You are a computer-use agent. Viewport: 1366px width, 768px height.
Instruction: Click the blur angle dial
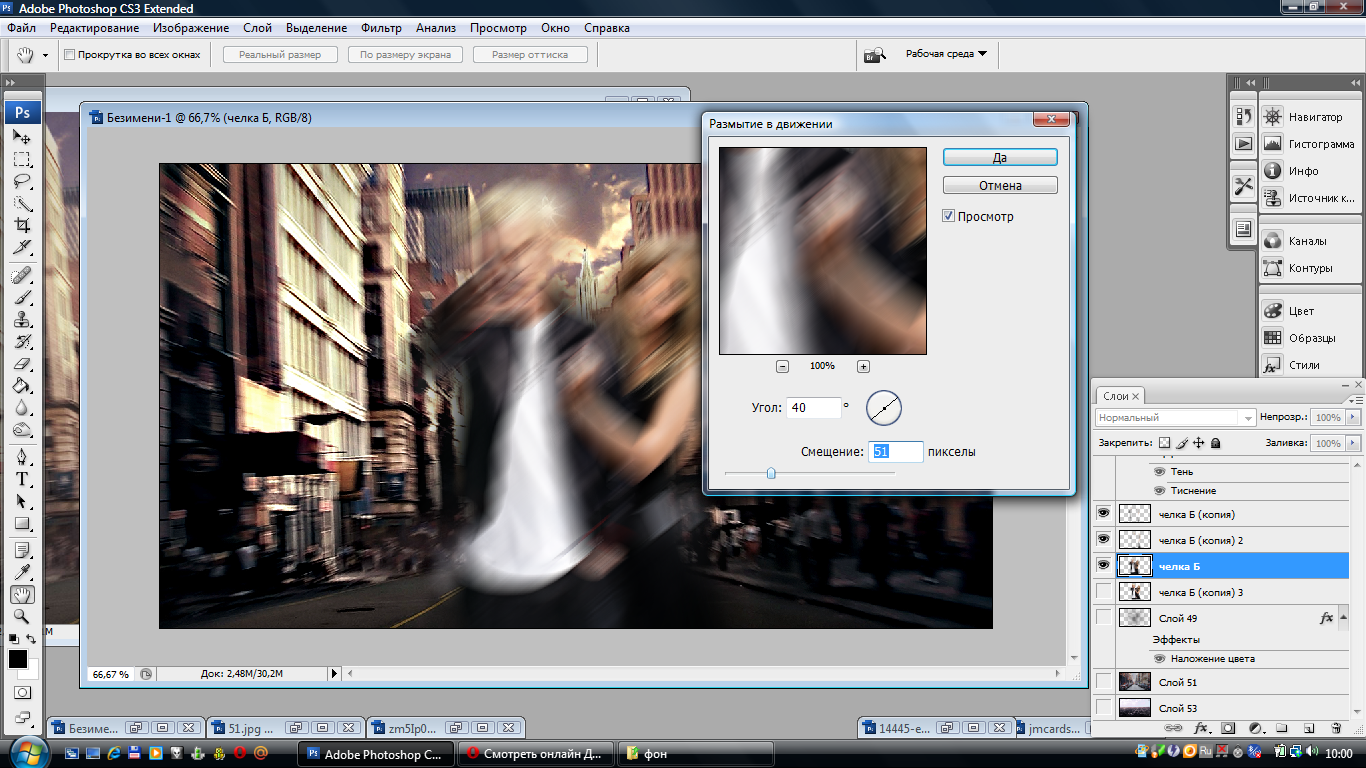[x=884, y=407]
